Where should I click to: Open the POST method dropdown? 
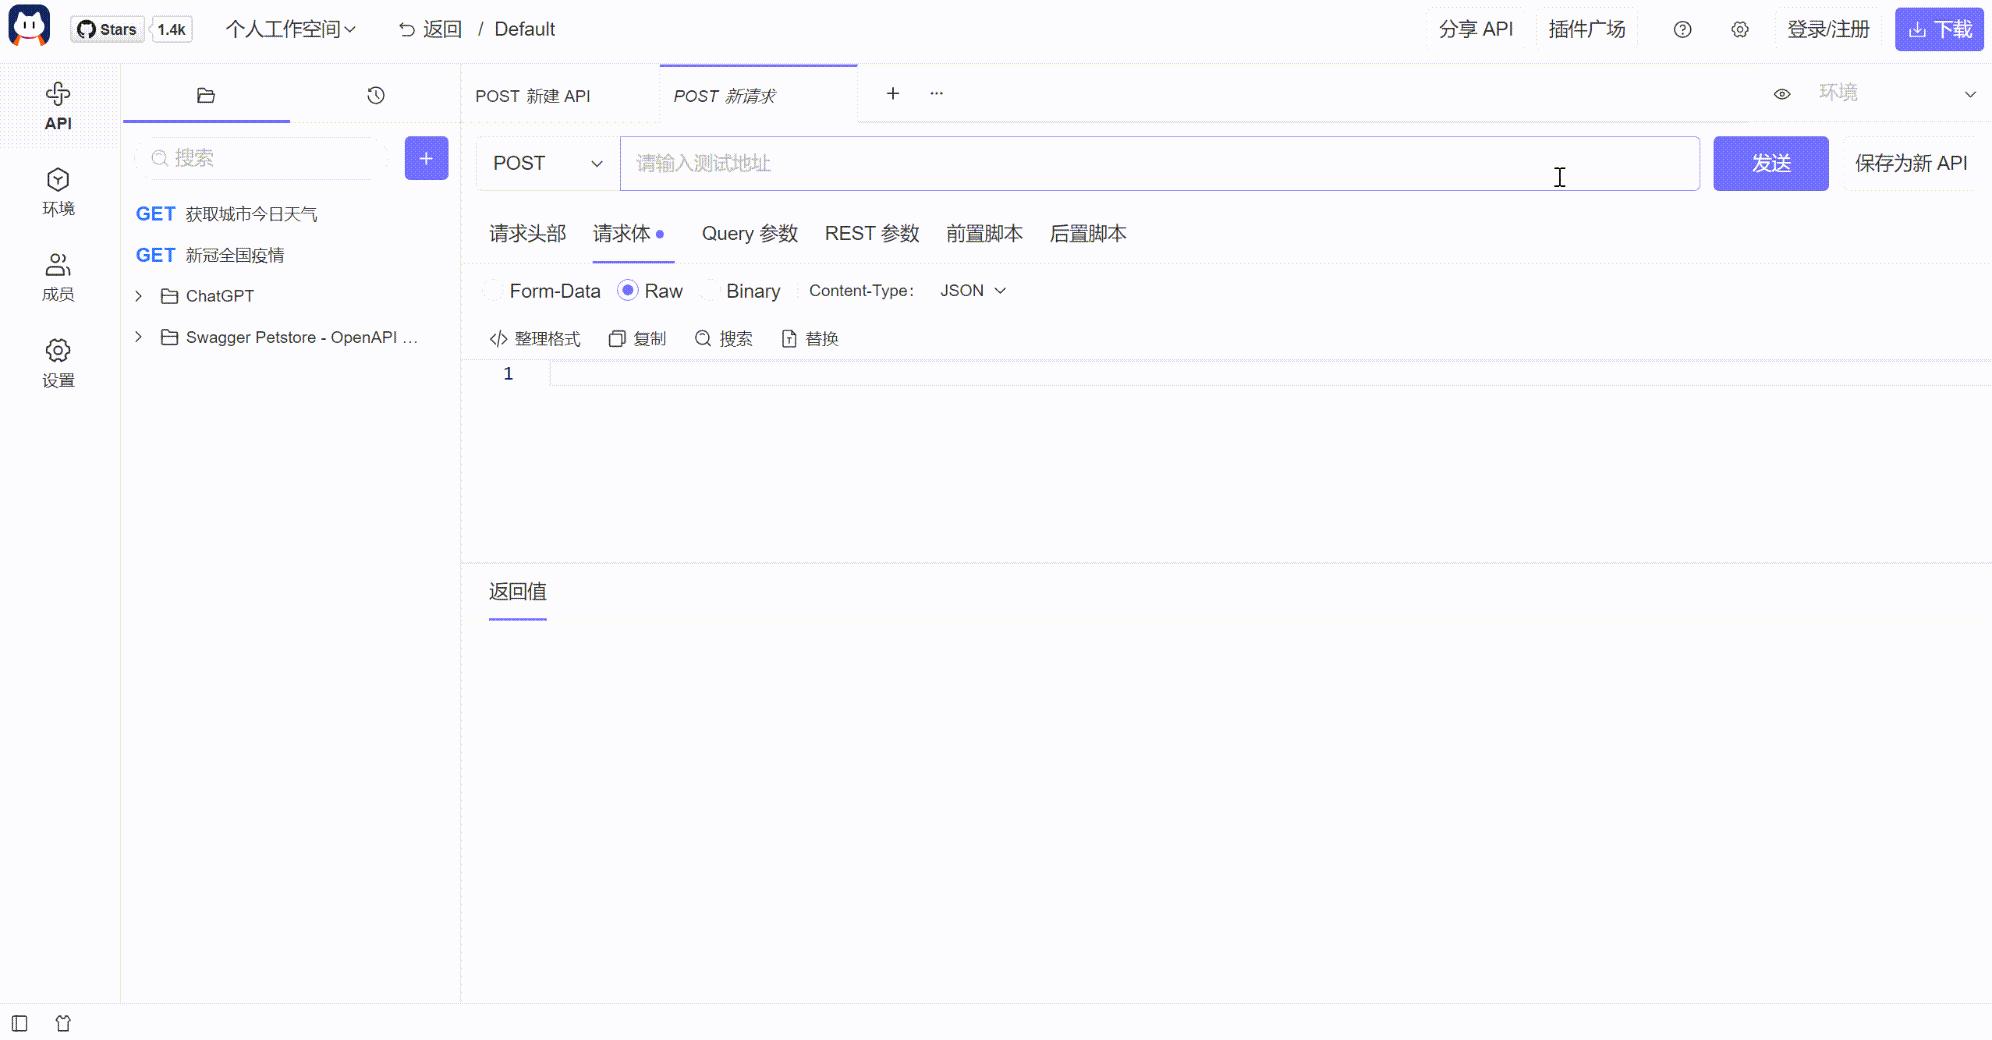[x=545, y=163]
